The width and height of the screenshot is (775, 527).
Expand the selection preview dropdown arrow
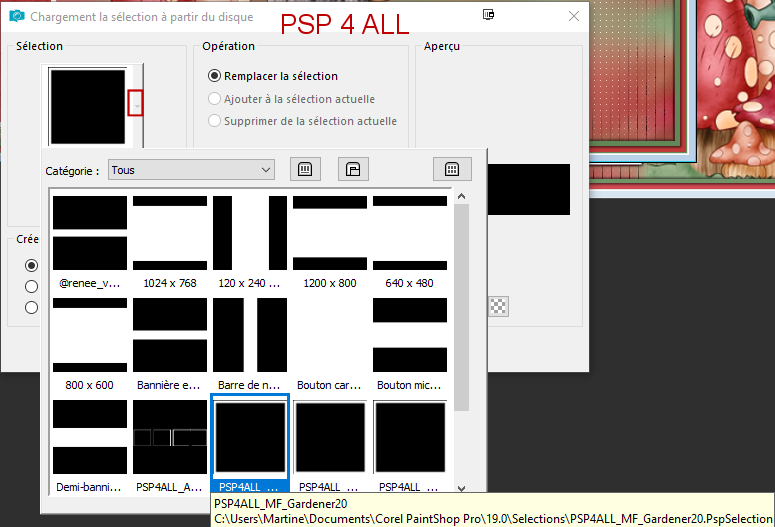[136, 102]
